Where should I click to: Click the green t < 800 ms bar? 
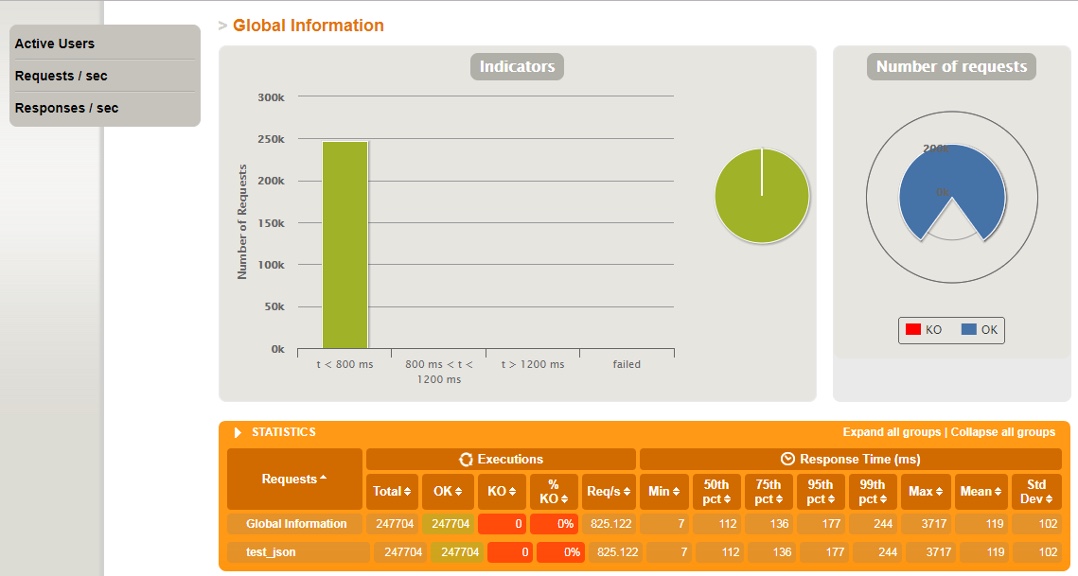pos(345,245)
